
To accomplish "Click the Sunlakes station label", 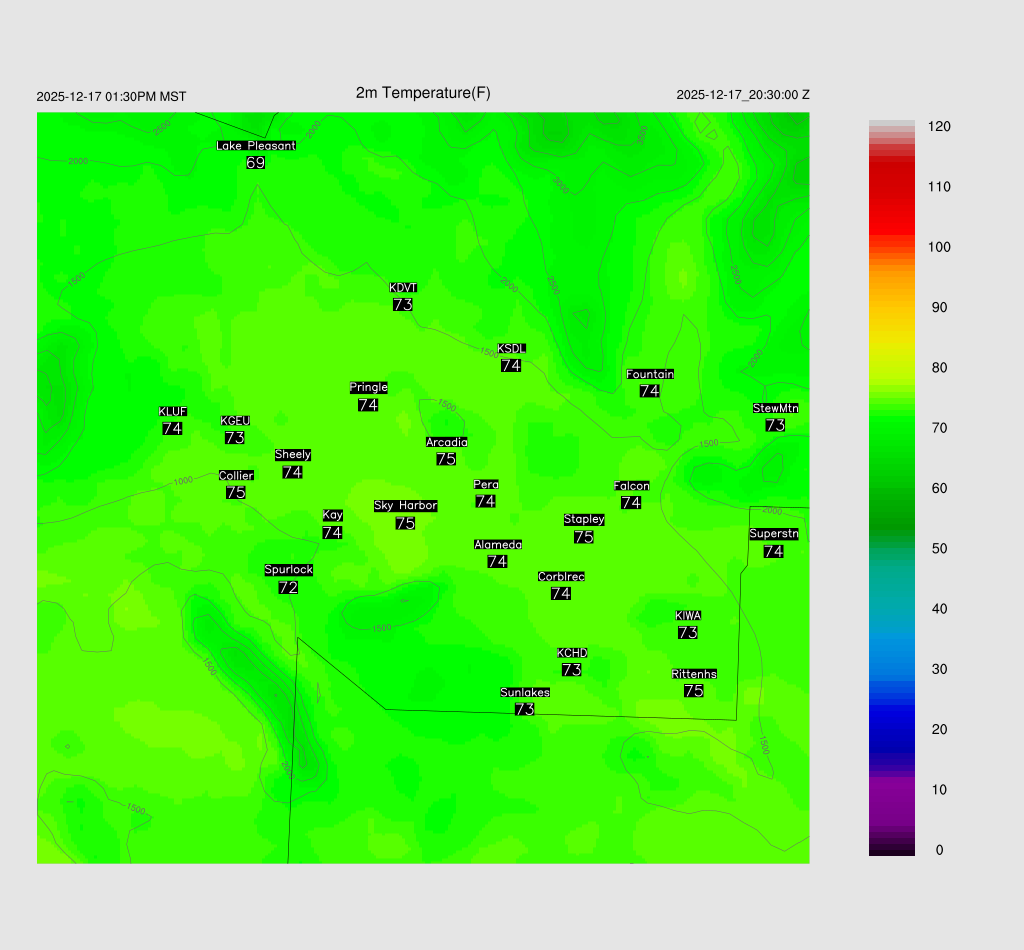I will (525, 692).
